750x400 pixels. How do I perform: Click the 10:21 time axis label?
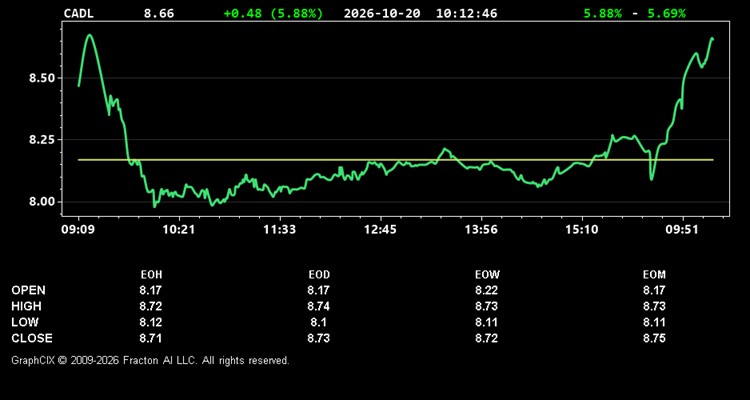(178, 230)
